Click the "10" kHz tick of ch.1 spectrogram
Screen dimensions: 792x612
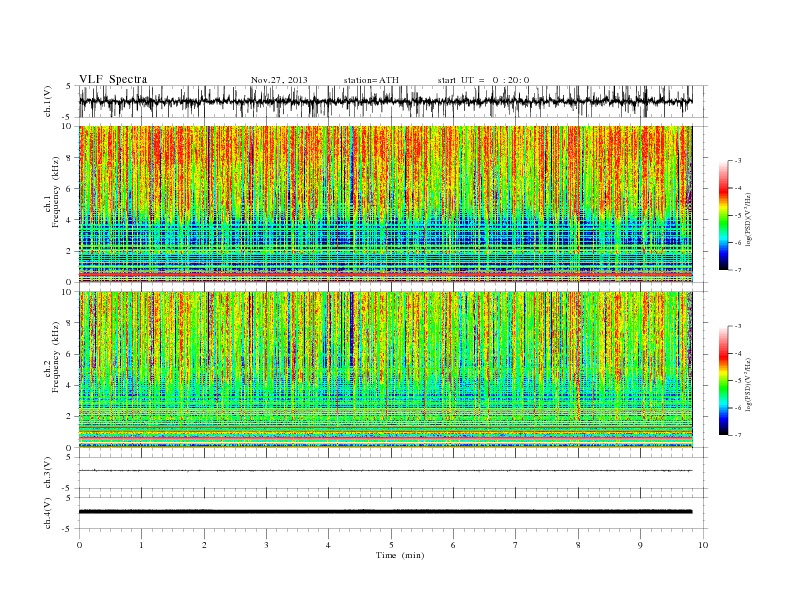[x=67, y=126]
